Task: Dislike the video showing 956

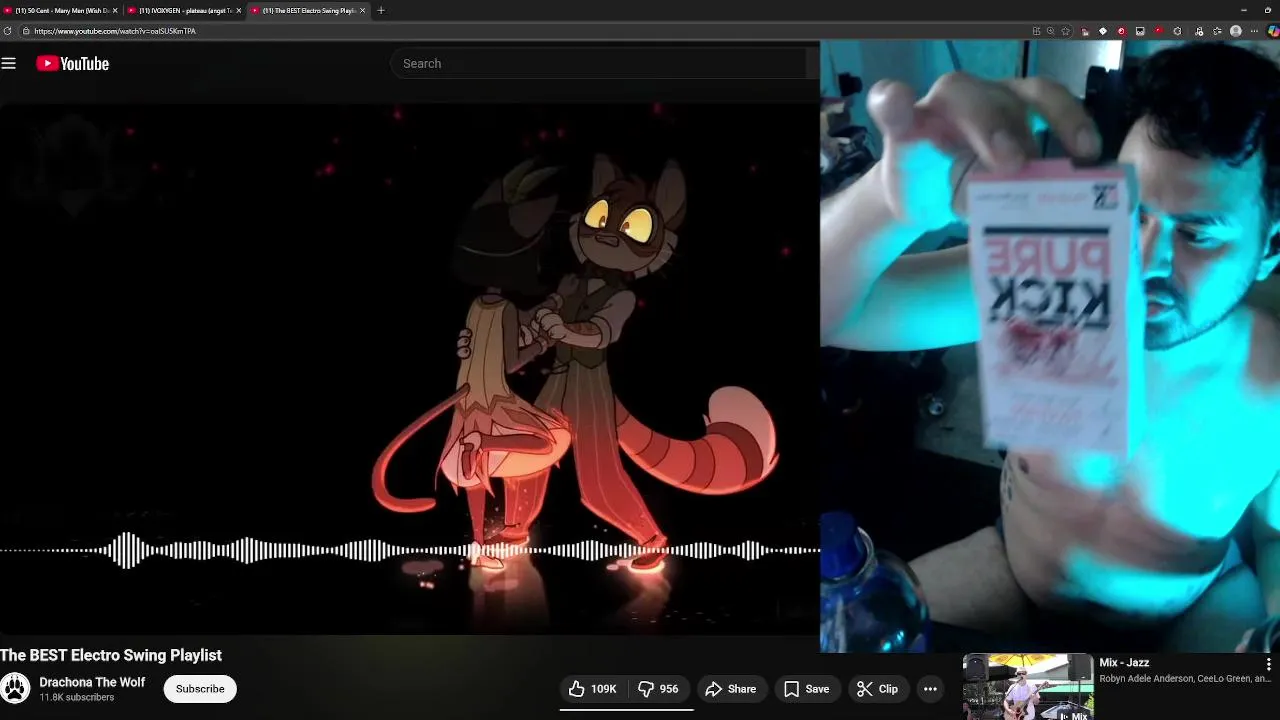Action: (x=659, y=689)
